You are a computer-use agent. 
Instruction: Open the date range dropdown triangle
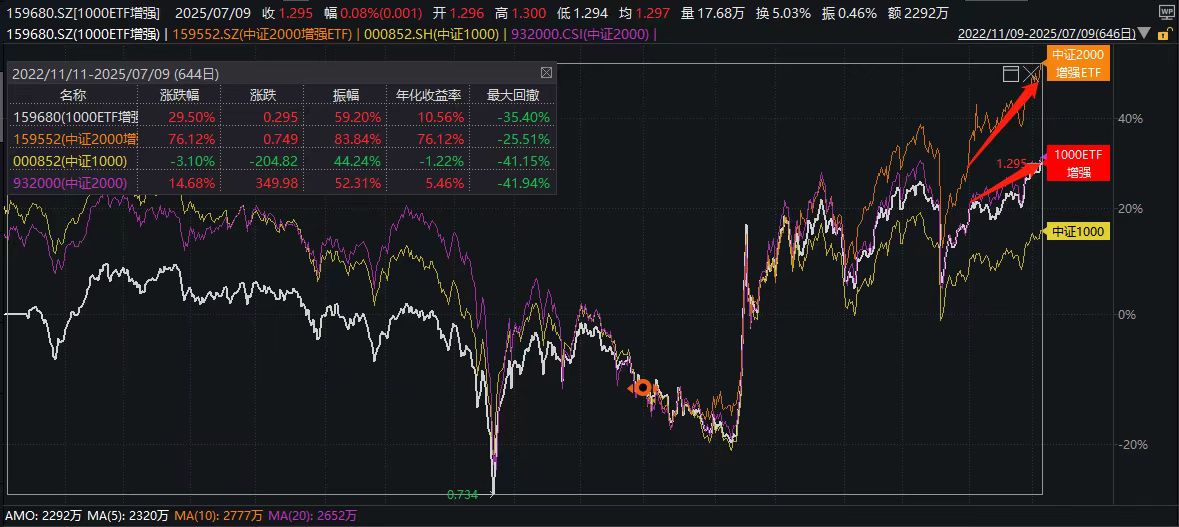pos(1144,33)
